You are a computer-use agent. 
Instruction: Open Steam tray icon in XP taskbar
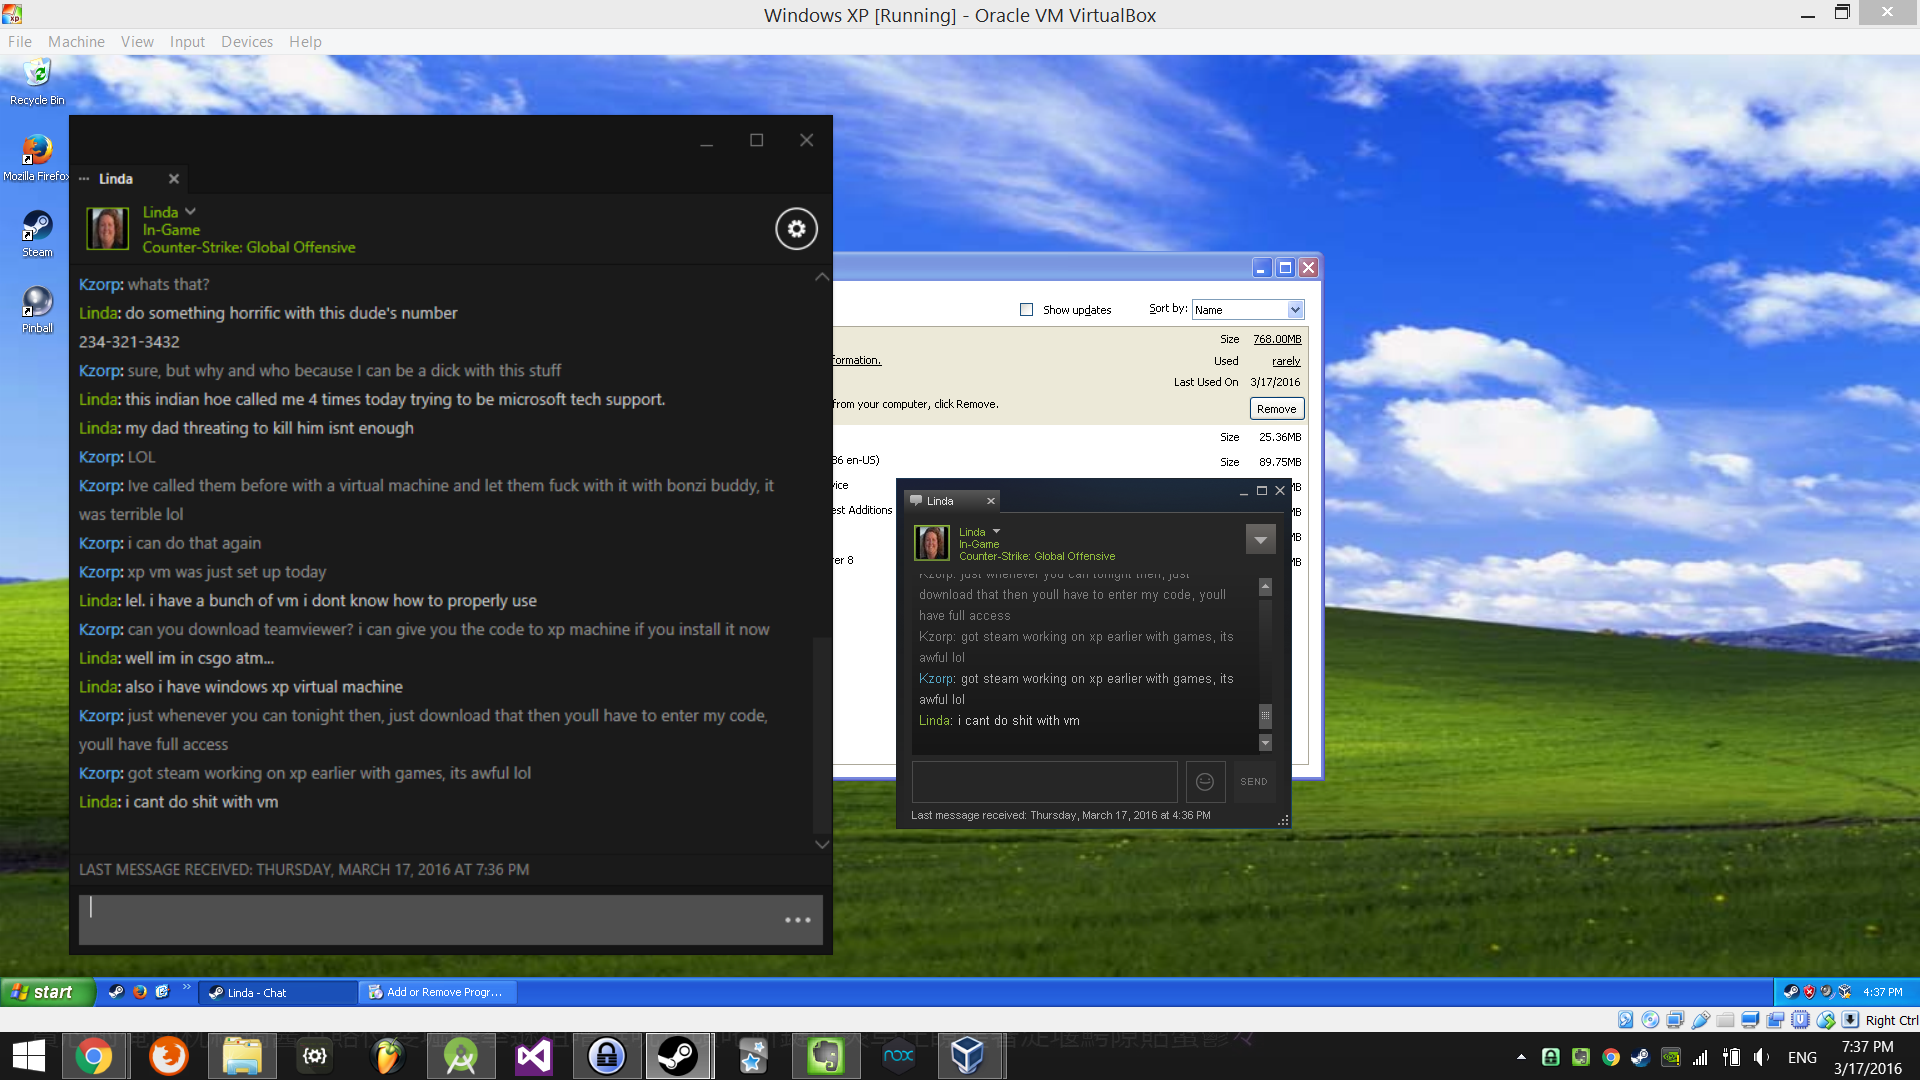coord(1791,992)
